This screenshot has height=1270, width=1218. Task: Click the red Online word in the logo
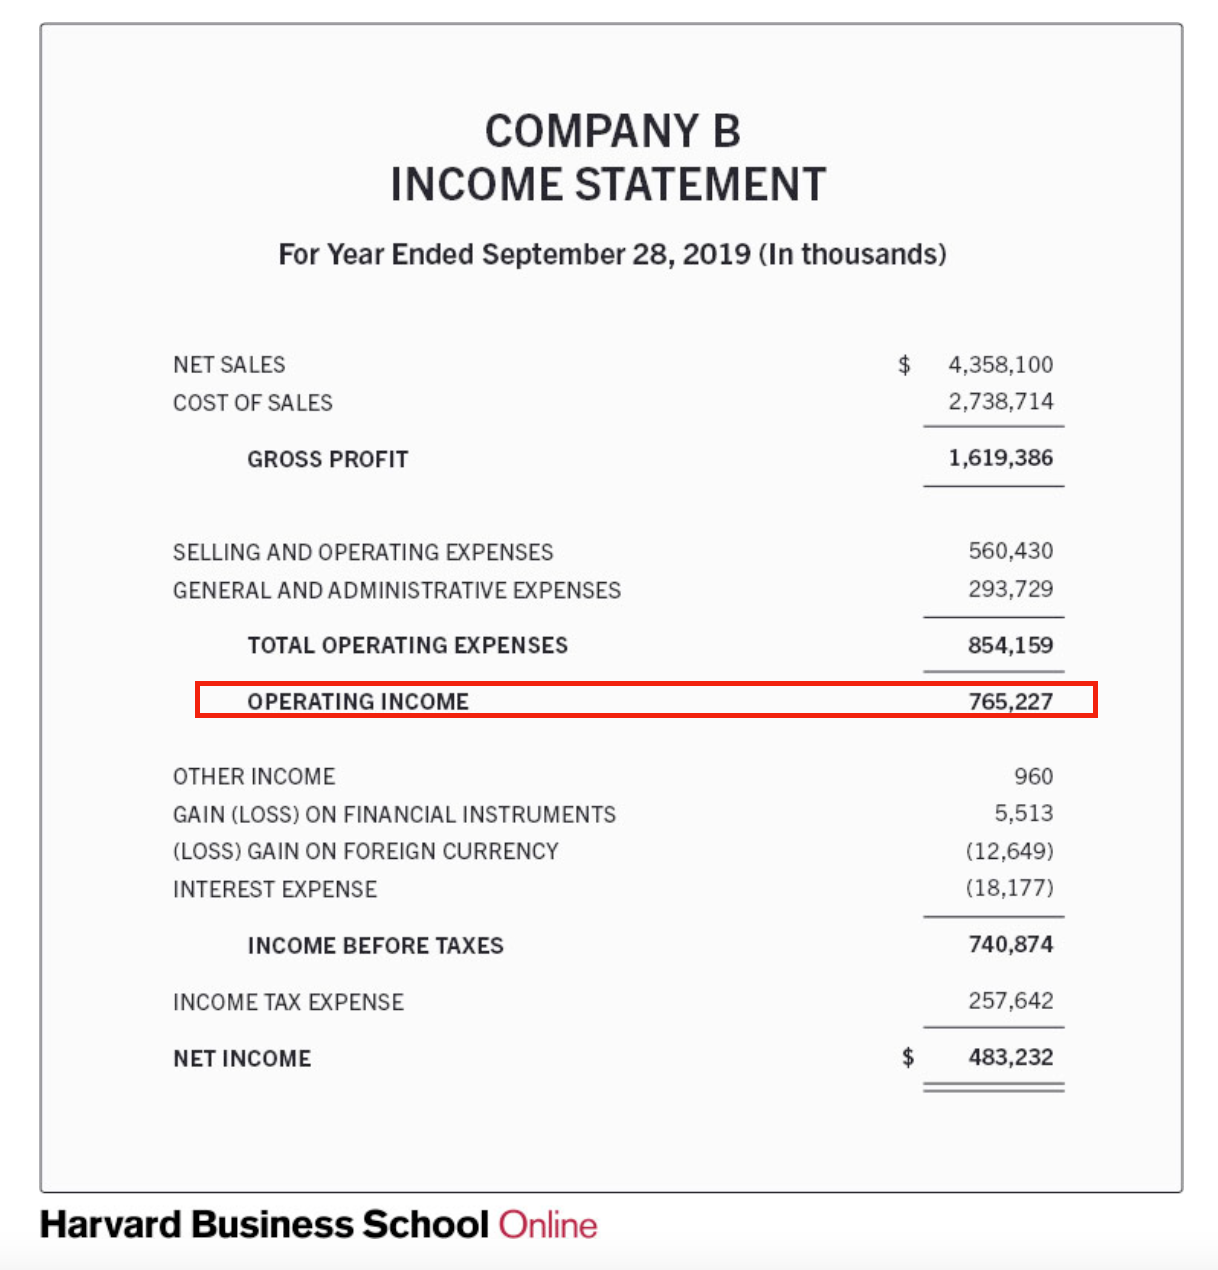coord(548,1225)
